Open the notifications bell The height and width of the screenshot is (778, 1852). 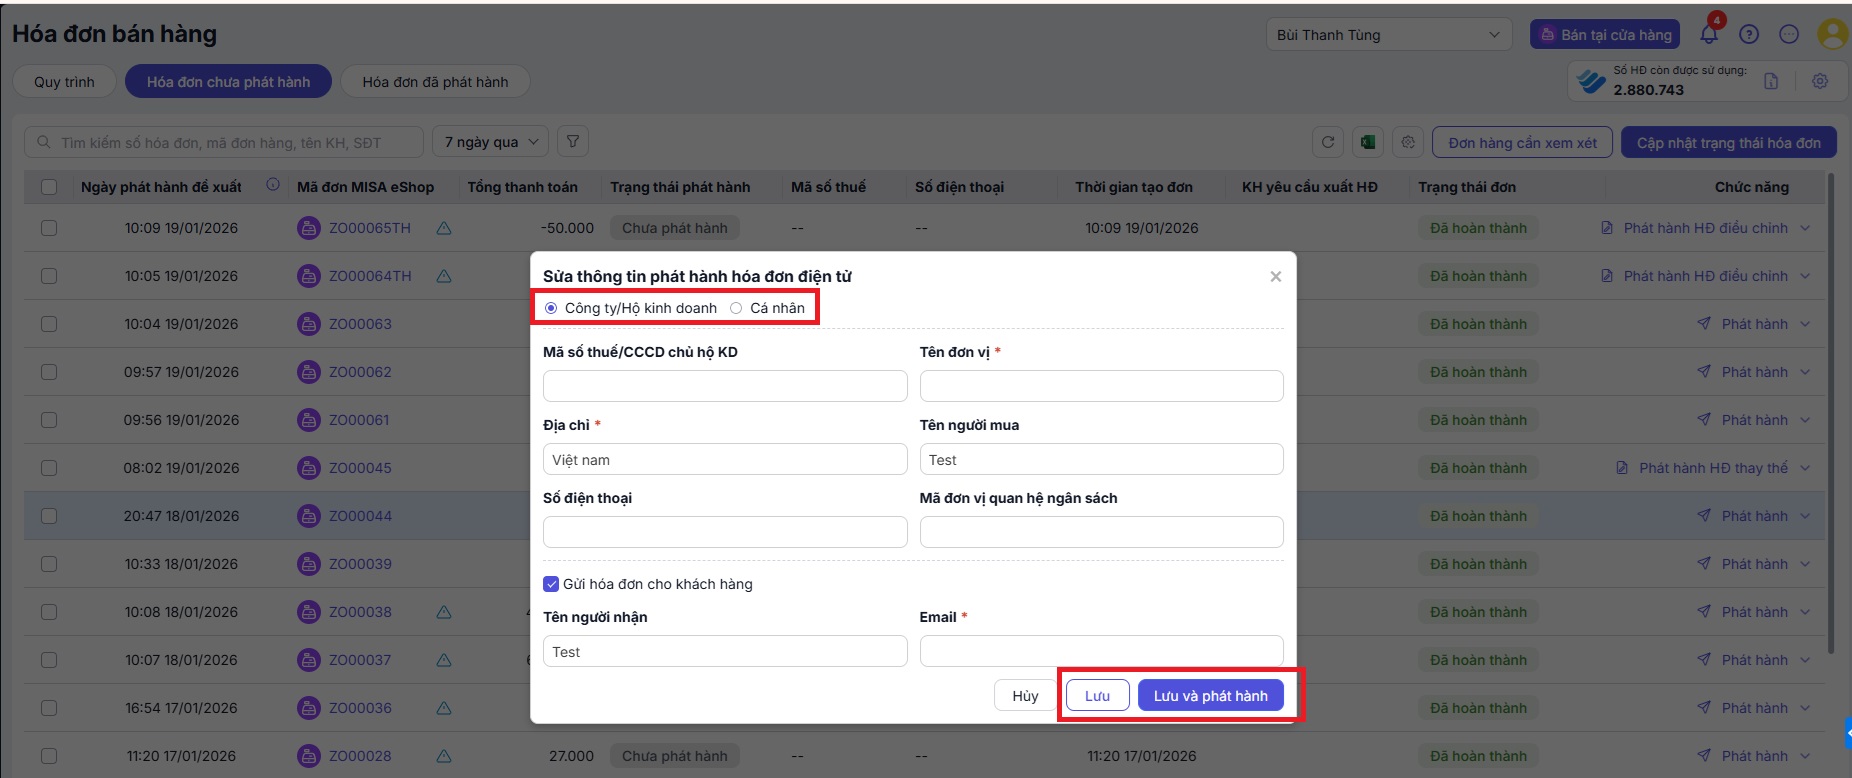coord(1709,35)
